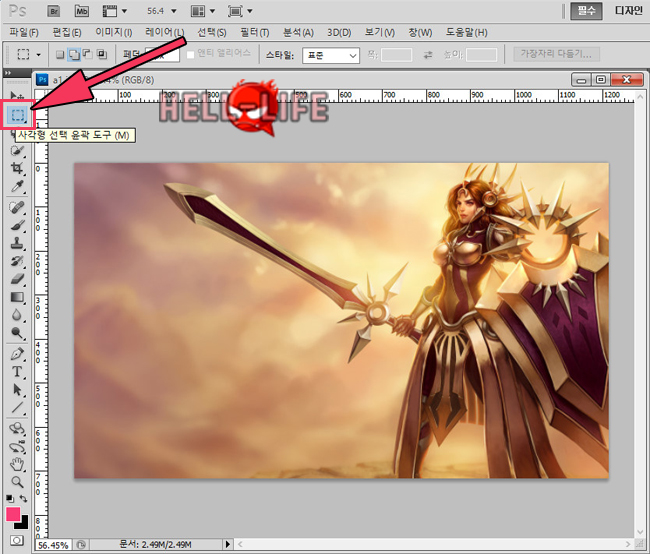650x554 pixels.
Task: Open the 분석(A) menu
Action: click(x=298, y=32)
